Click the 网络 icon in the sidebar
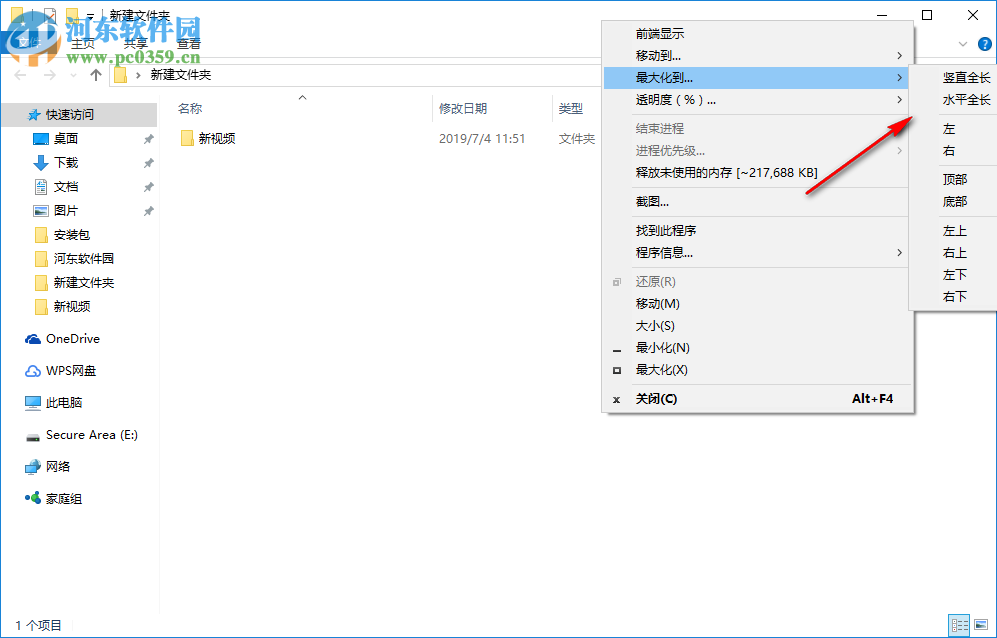This screenshot has height=638, width=997. pos(33,466)
